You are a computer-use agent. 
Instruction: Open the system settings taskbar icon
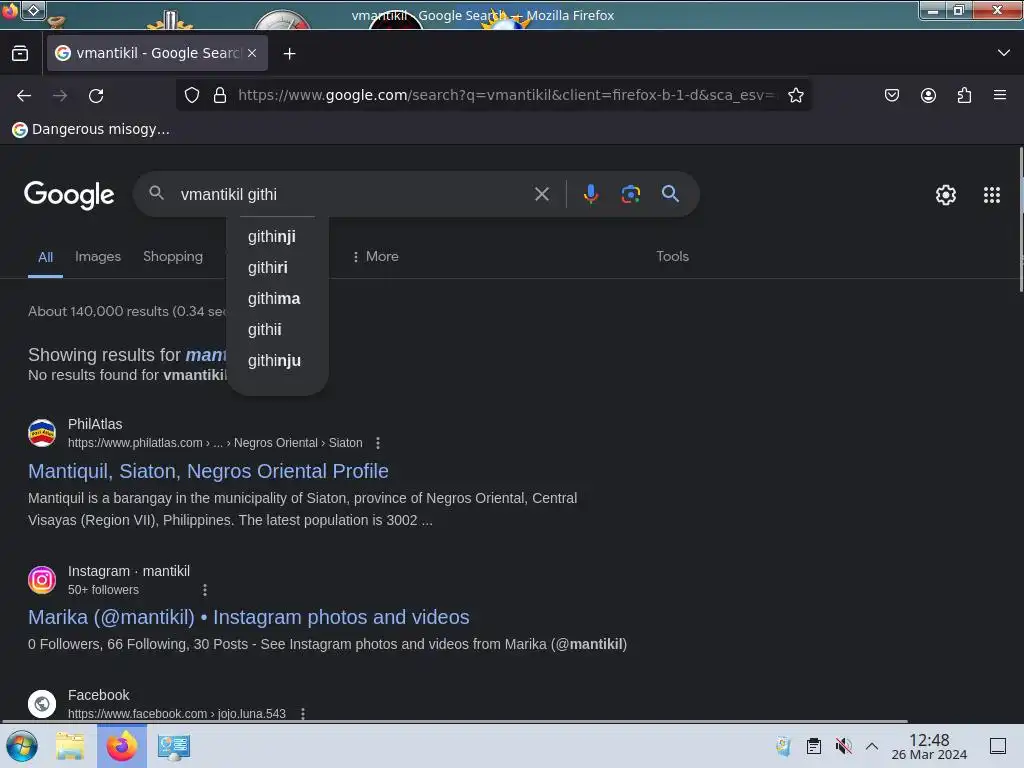(174, 746)
